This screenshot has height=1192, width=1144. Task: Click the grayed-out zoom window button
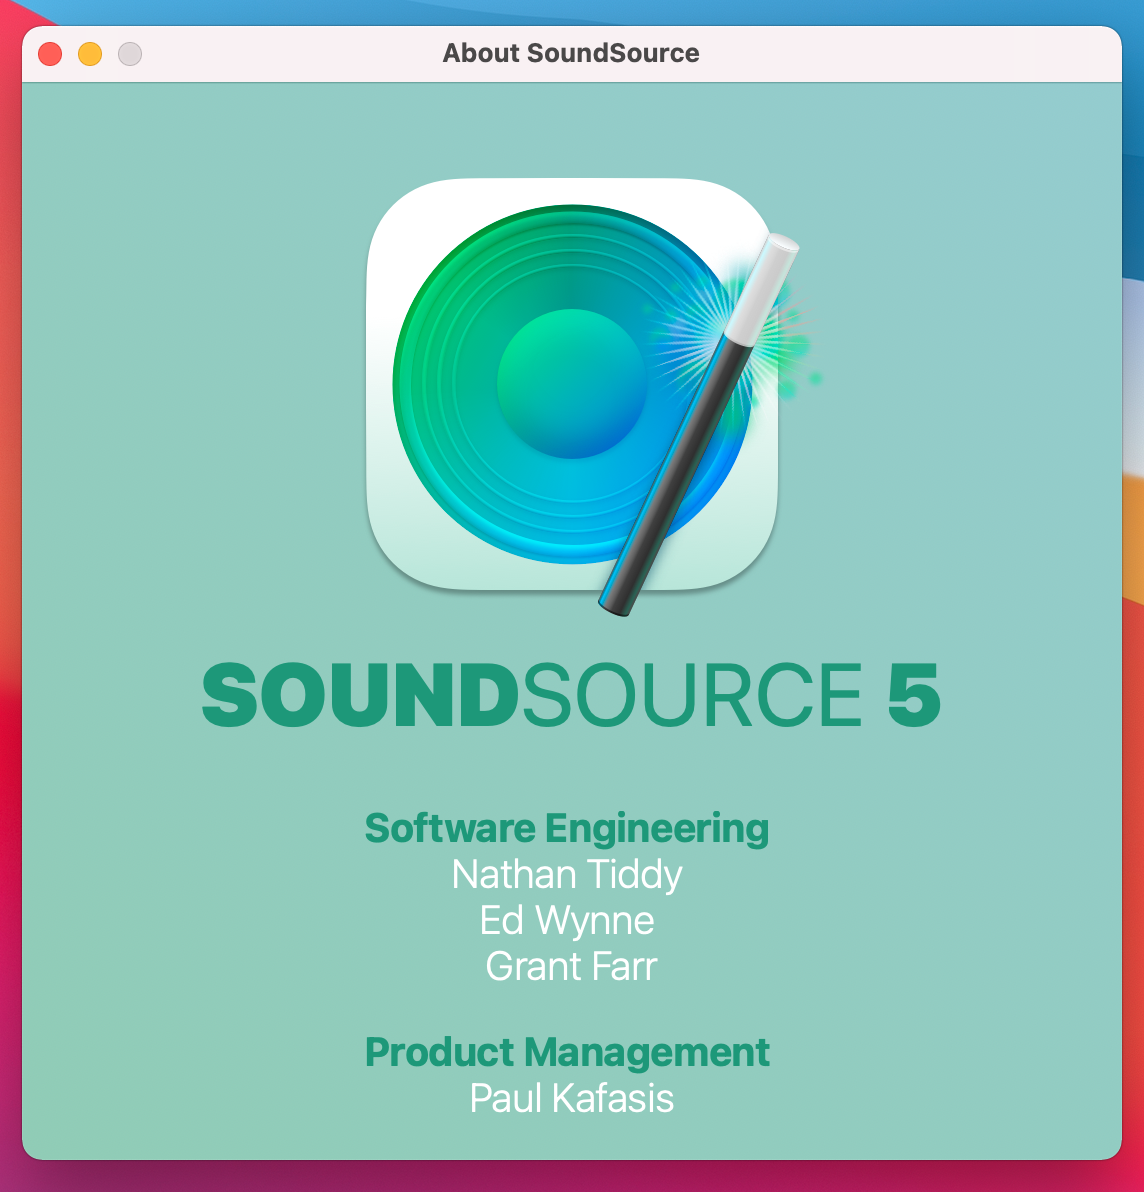coord(130,54)
